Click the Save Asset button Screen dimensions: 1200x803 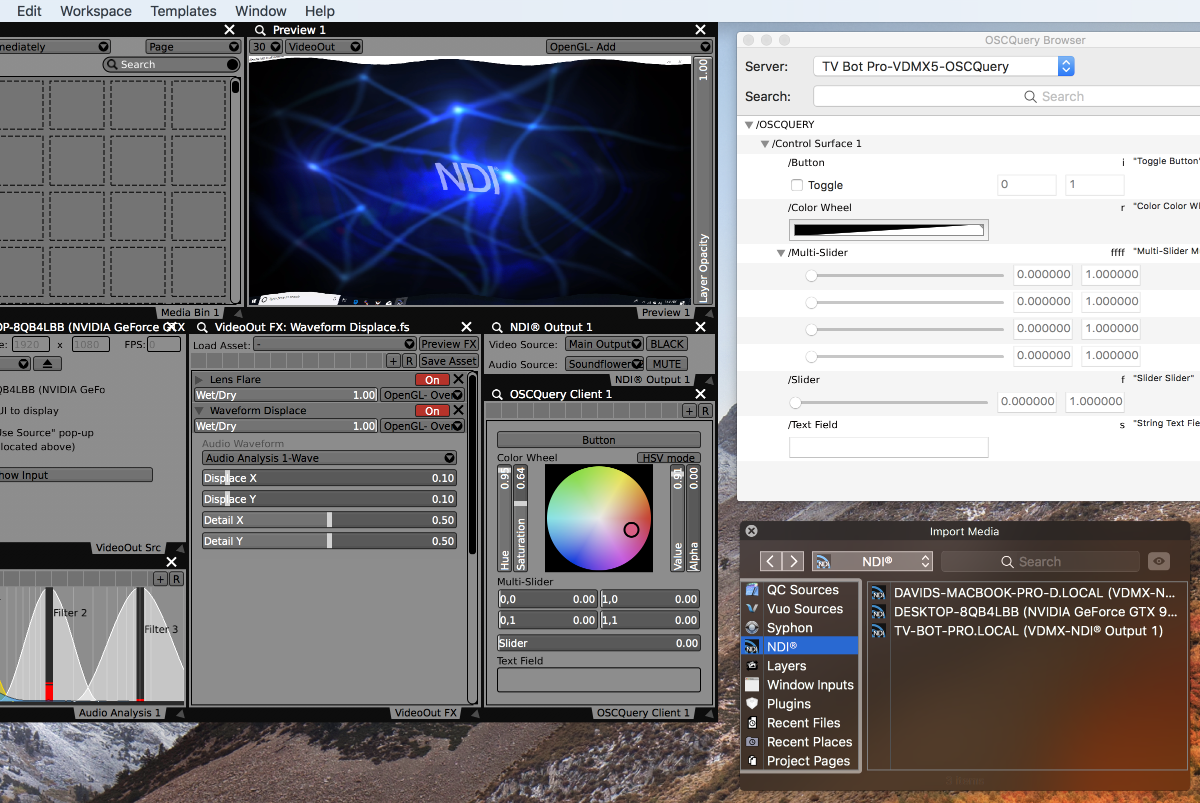point(448,361)
